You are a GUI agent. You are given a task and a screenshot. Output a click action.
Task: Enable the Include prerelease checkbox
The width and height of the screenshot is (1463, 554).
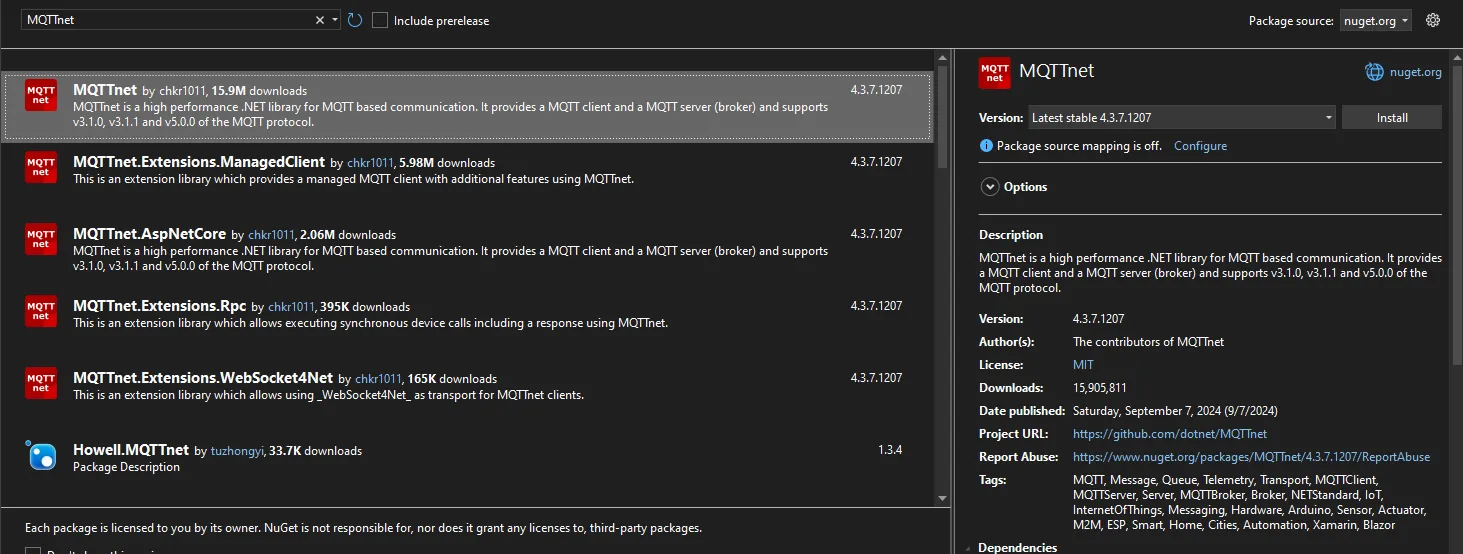pyautogui.click(x=380, y=20)
